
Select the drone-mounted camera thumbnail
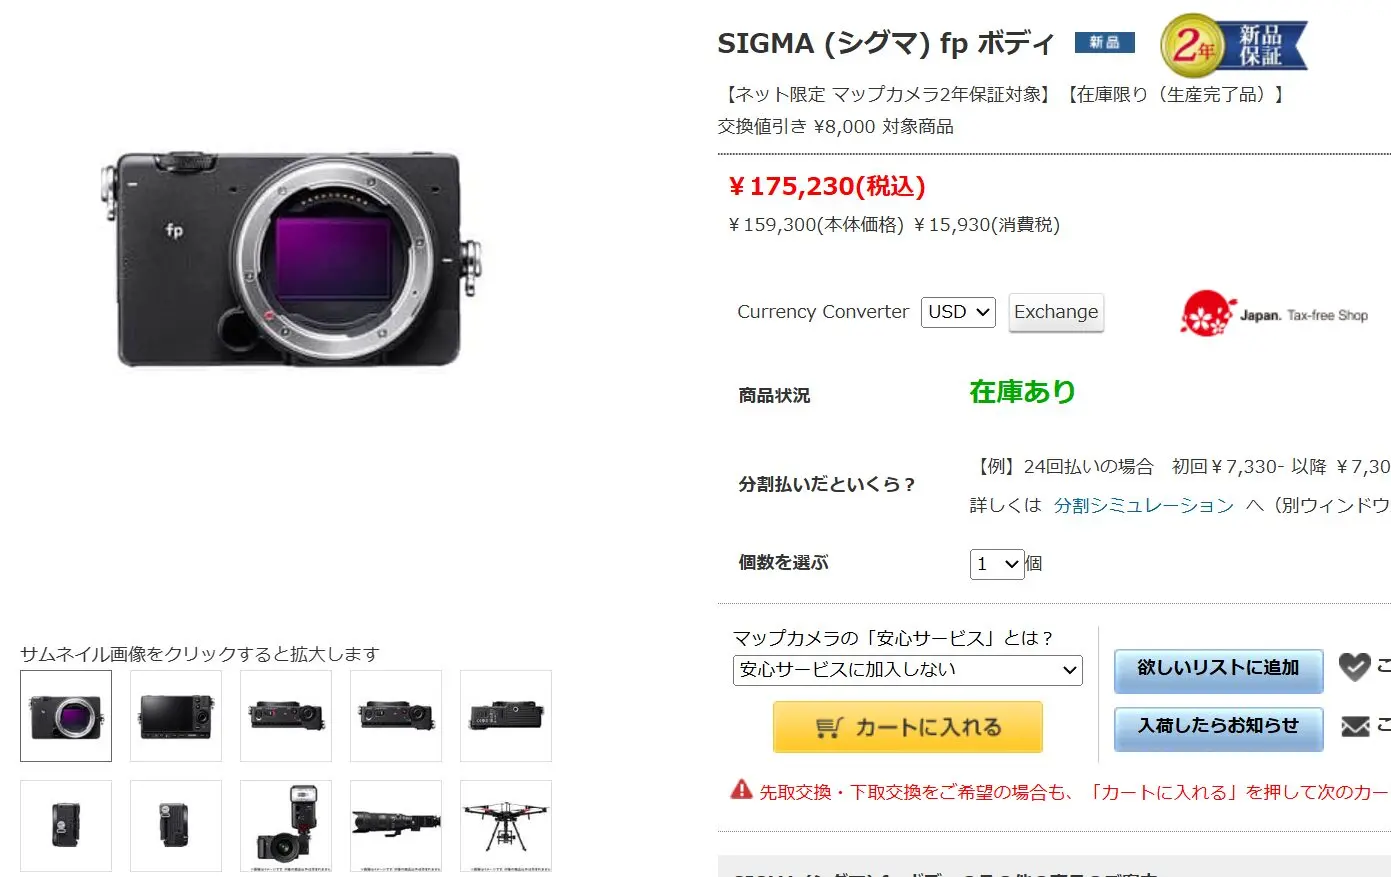tap(506, 826)
